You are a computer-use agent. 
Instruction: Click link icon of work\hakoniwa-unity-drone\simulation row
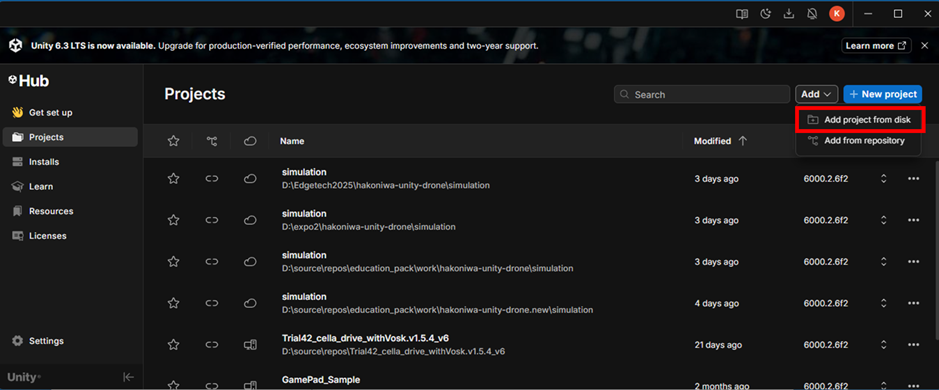(x=211, y=262)
